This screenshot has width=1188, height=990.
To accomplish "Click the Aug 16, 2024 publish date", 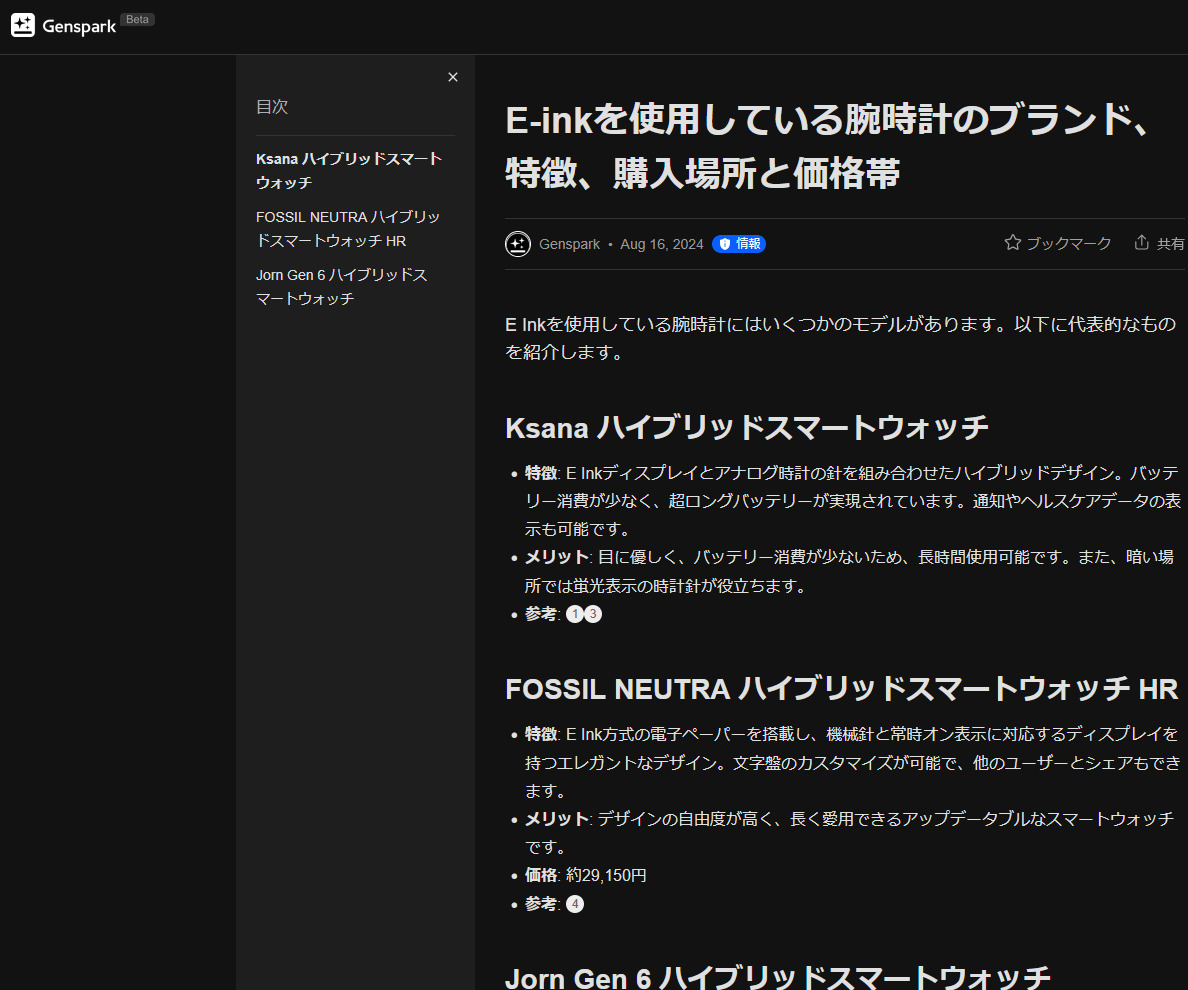I will point(661,244).
